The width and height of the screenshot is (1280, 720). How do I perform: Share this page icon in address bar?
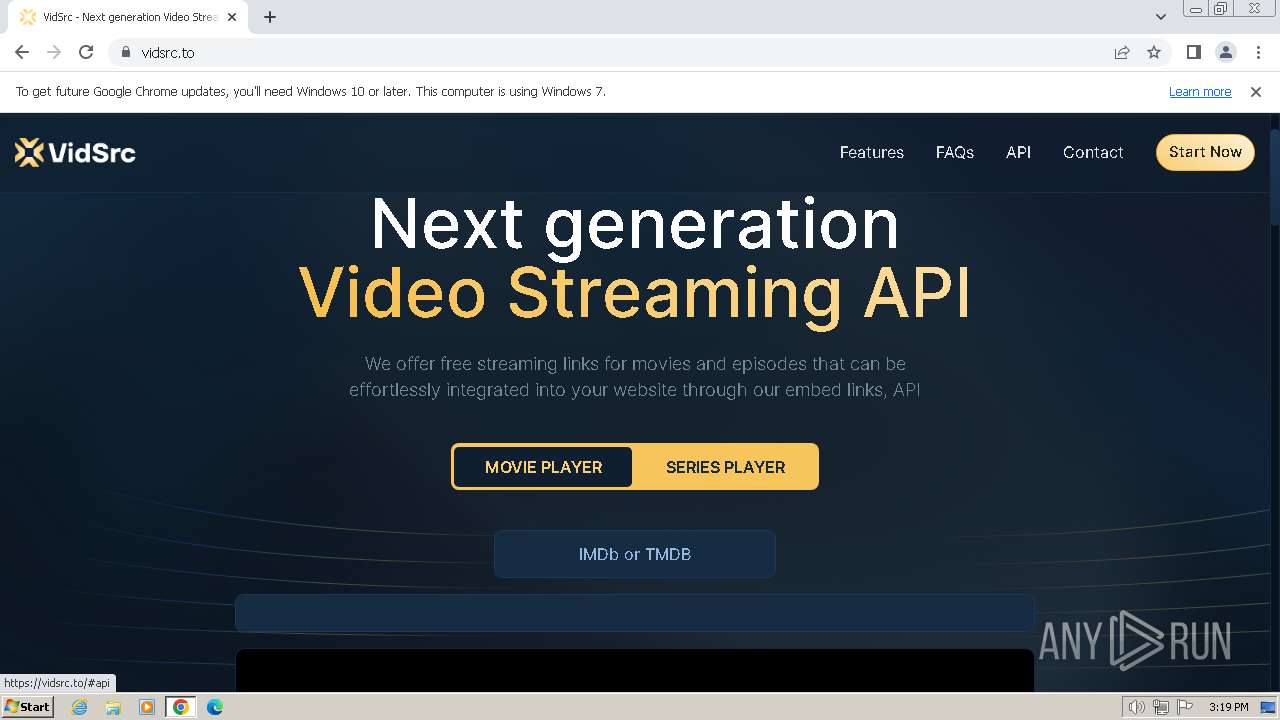[x=1122, y=52]
